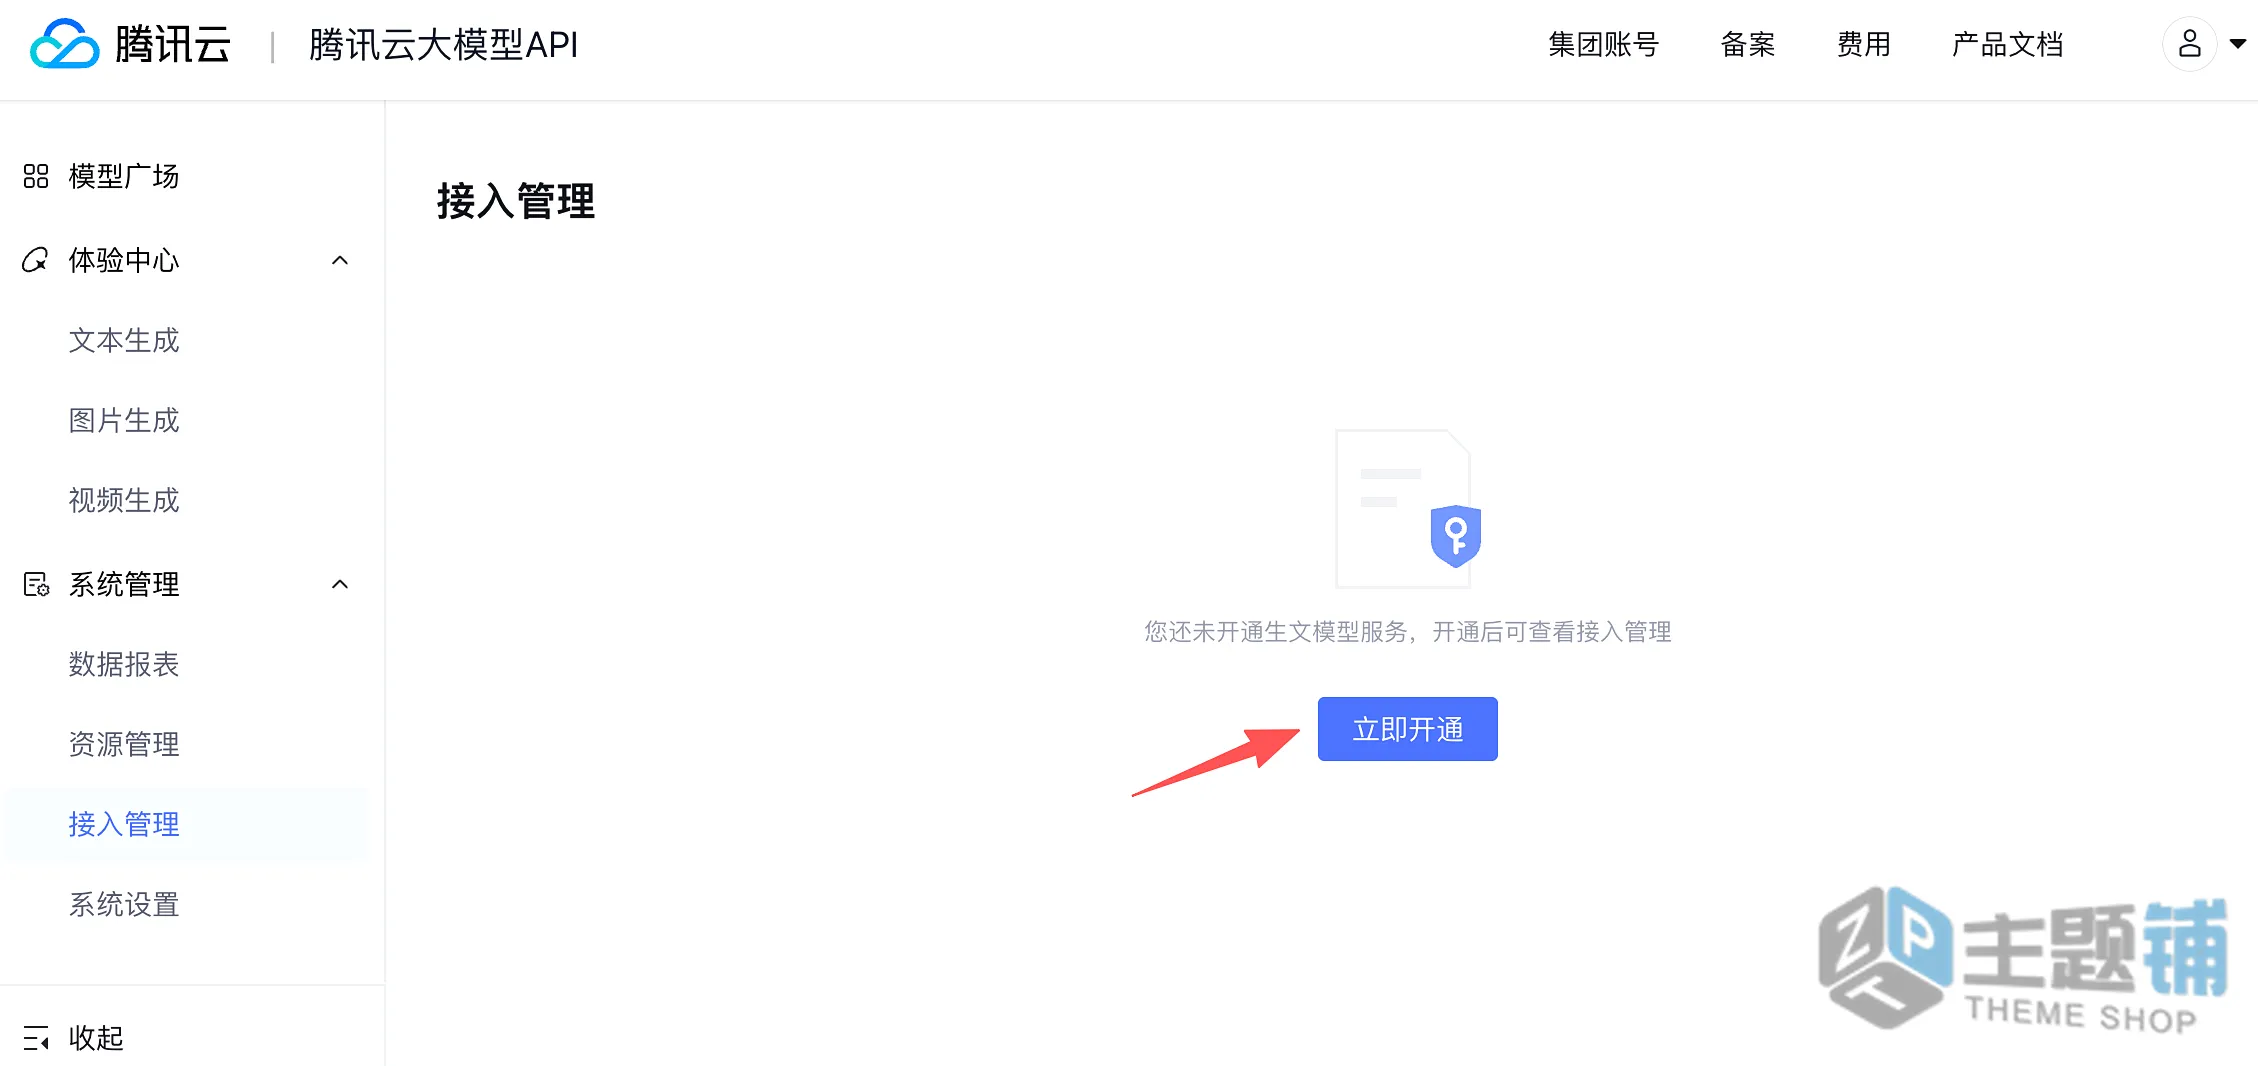Open 视频生成 under 体验中心
This screenshot has height=1066, width=2258.
124,500
